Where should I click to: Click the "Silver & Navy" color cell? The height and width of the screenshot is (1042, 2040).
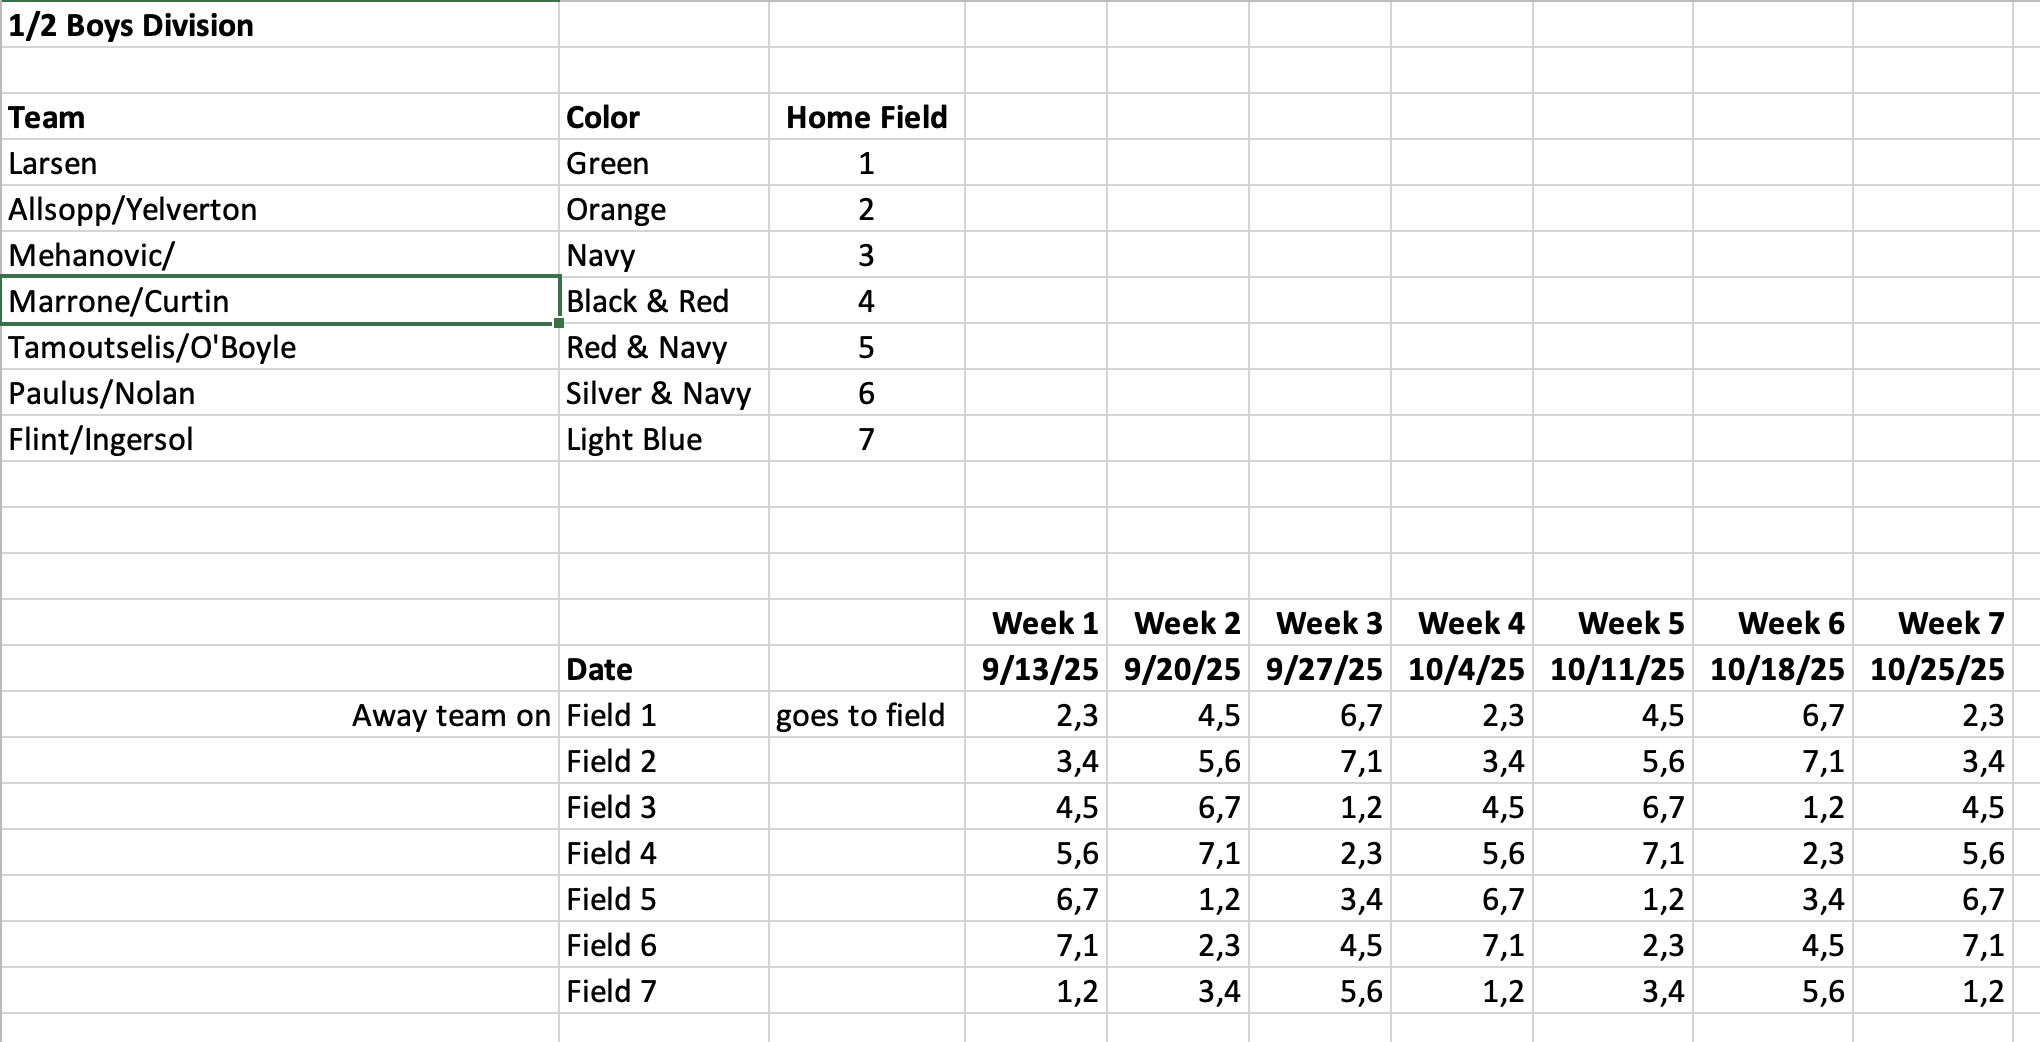(658, 393)
